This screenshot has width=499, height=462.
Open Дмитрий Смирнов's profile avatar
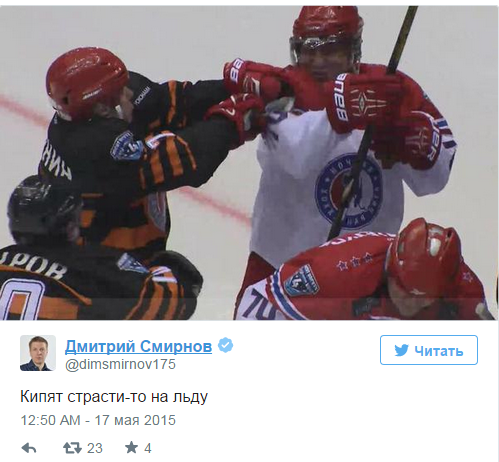(38, 353)
